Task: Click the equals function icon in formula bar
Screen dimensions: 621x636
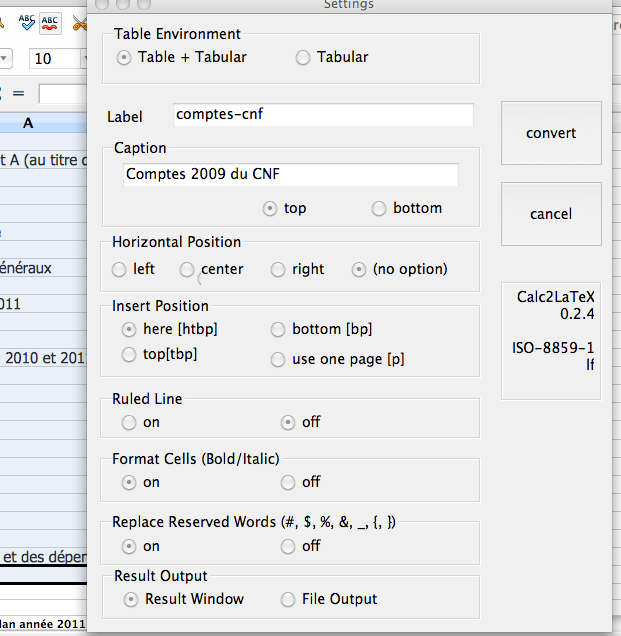Action: click(x=18, y=93)
